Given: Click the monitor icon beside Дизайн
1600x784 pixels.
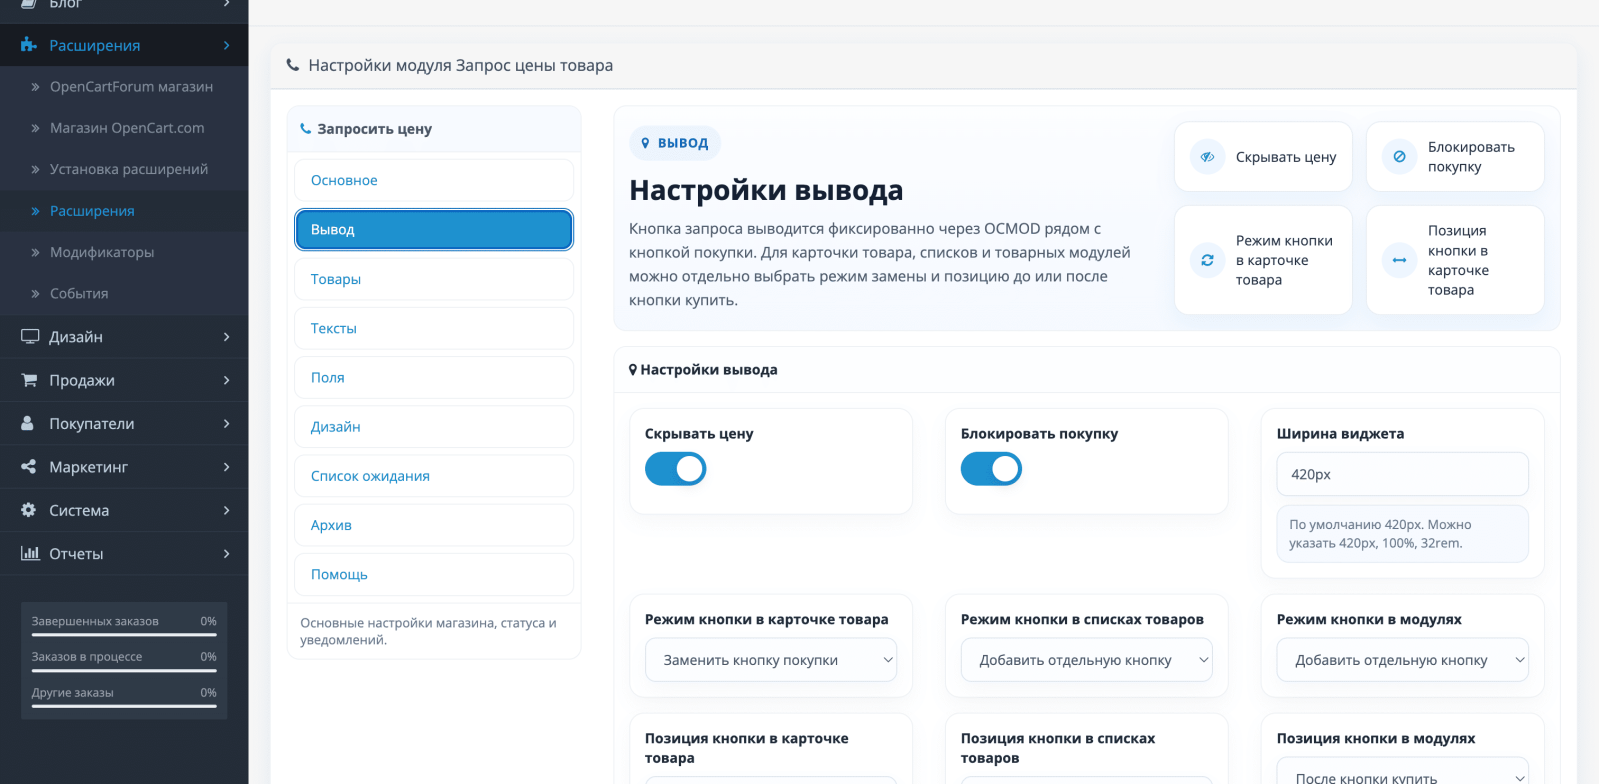Looking at the screenshot, I should 30,337.
